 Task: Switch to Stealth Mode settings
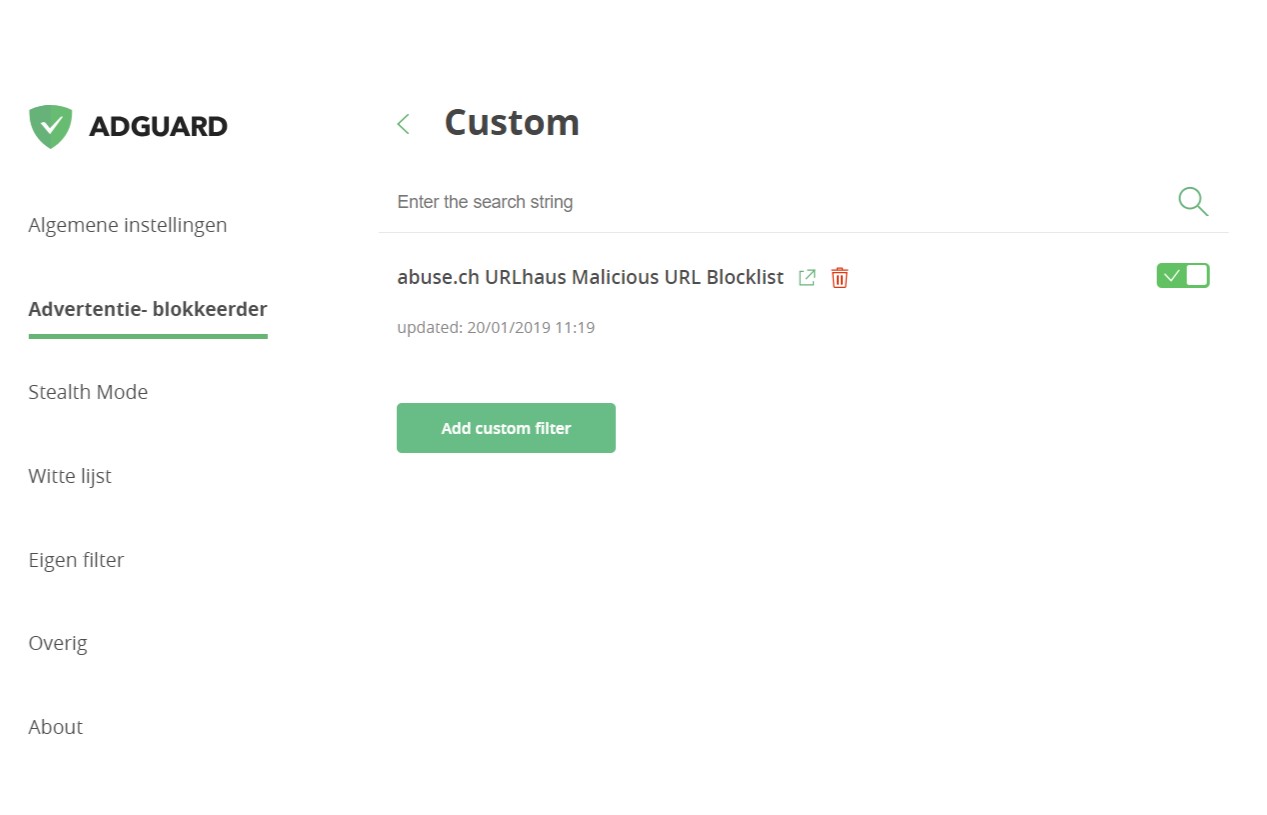(88, 392)
